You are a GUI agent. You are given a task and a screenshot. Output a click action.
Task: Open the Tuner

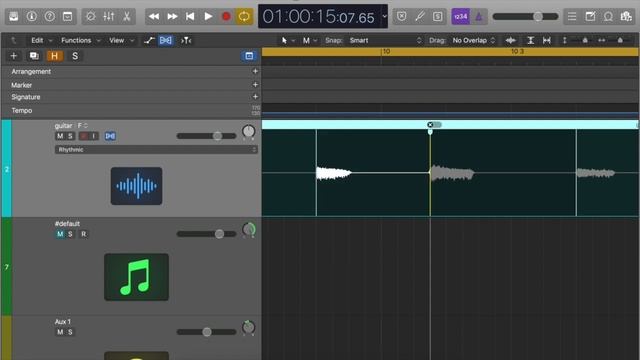pyautogui.click(x=420, y=17)
